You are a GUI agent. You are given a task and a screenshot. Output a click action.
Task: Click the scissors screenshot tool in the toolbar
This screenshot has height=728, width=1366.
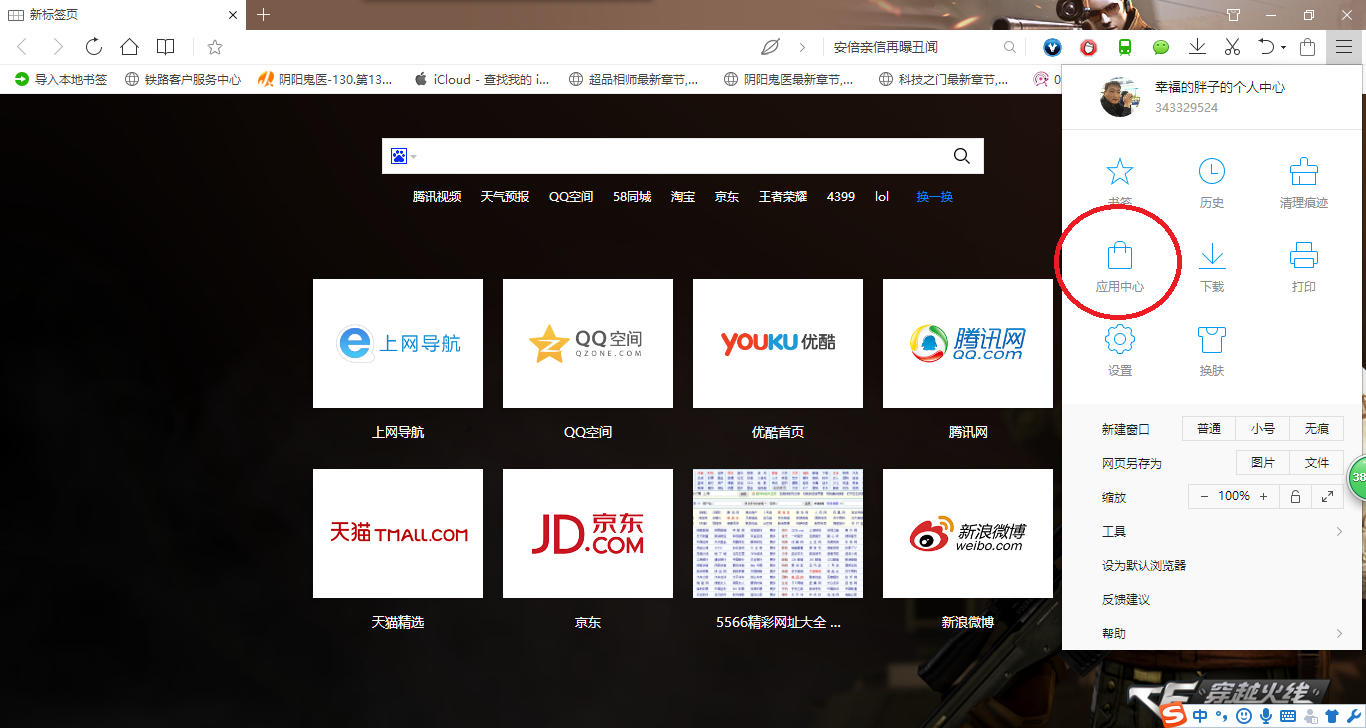1232,47
